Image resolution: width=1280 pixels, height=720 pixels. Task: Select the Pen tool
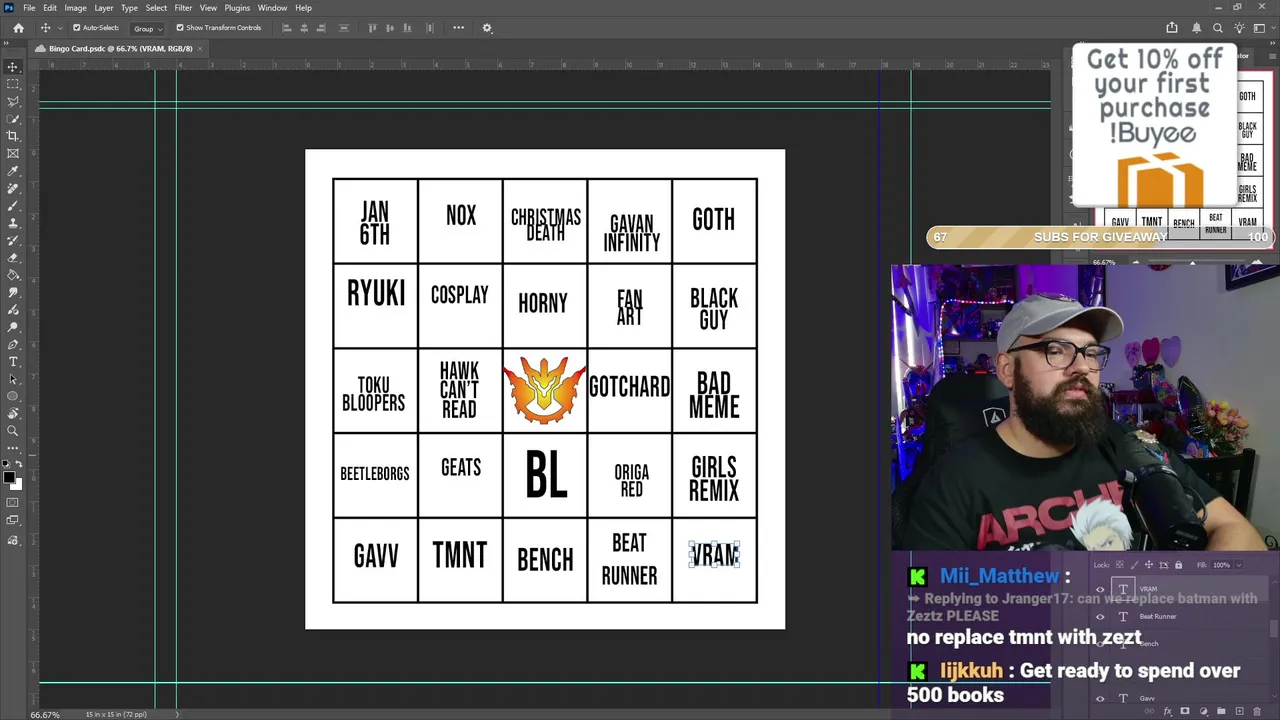click(x=13, y=344)
